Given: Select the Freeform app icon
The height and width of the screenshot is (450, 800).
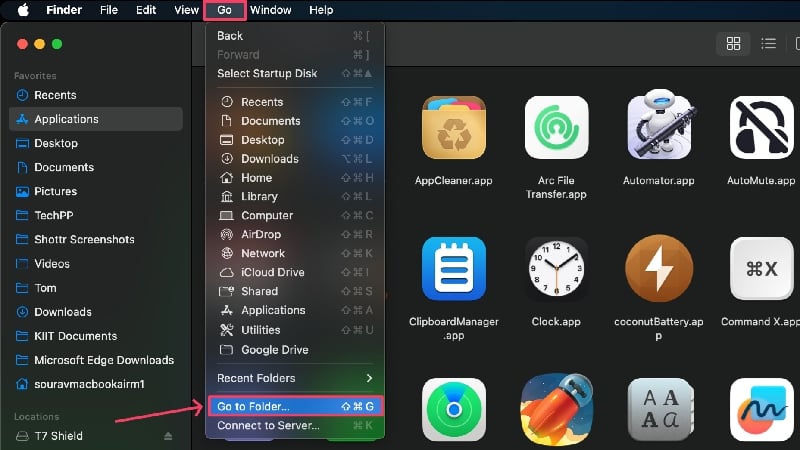Looking at the screenshot, I should point(761,409).
